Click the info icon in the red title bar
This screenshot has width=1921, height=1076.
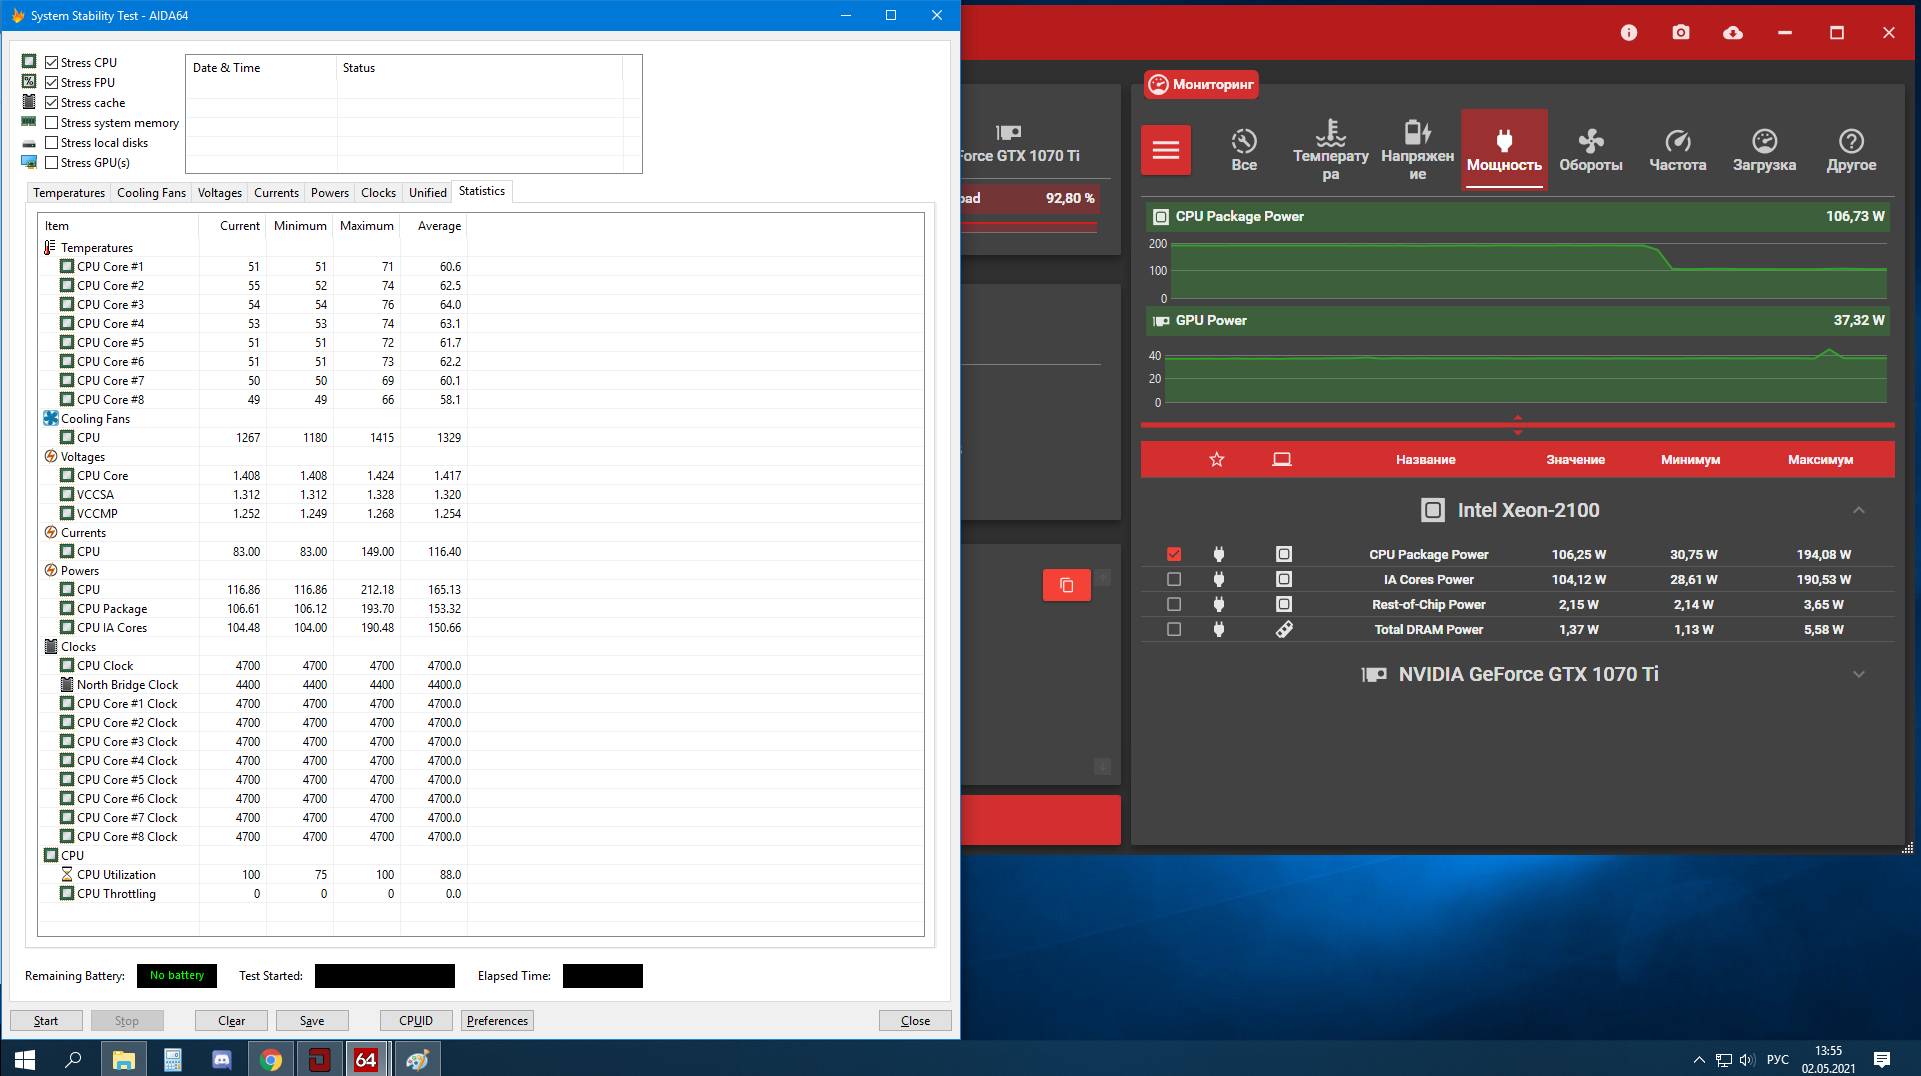(x=1629, y=33)
